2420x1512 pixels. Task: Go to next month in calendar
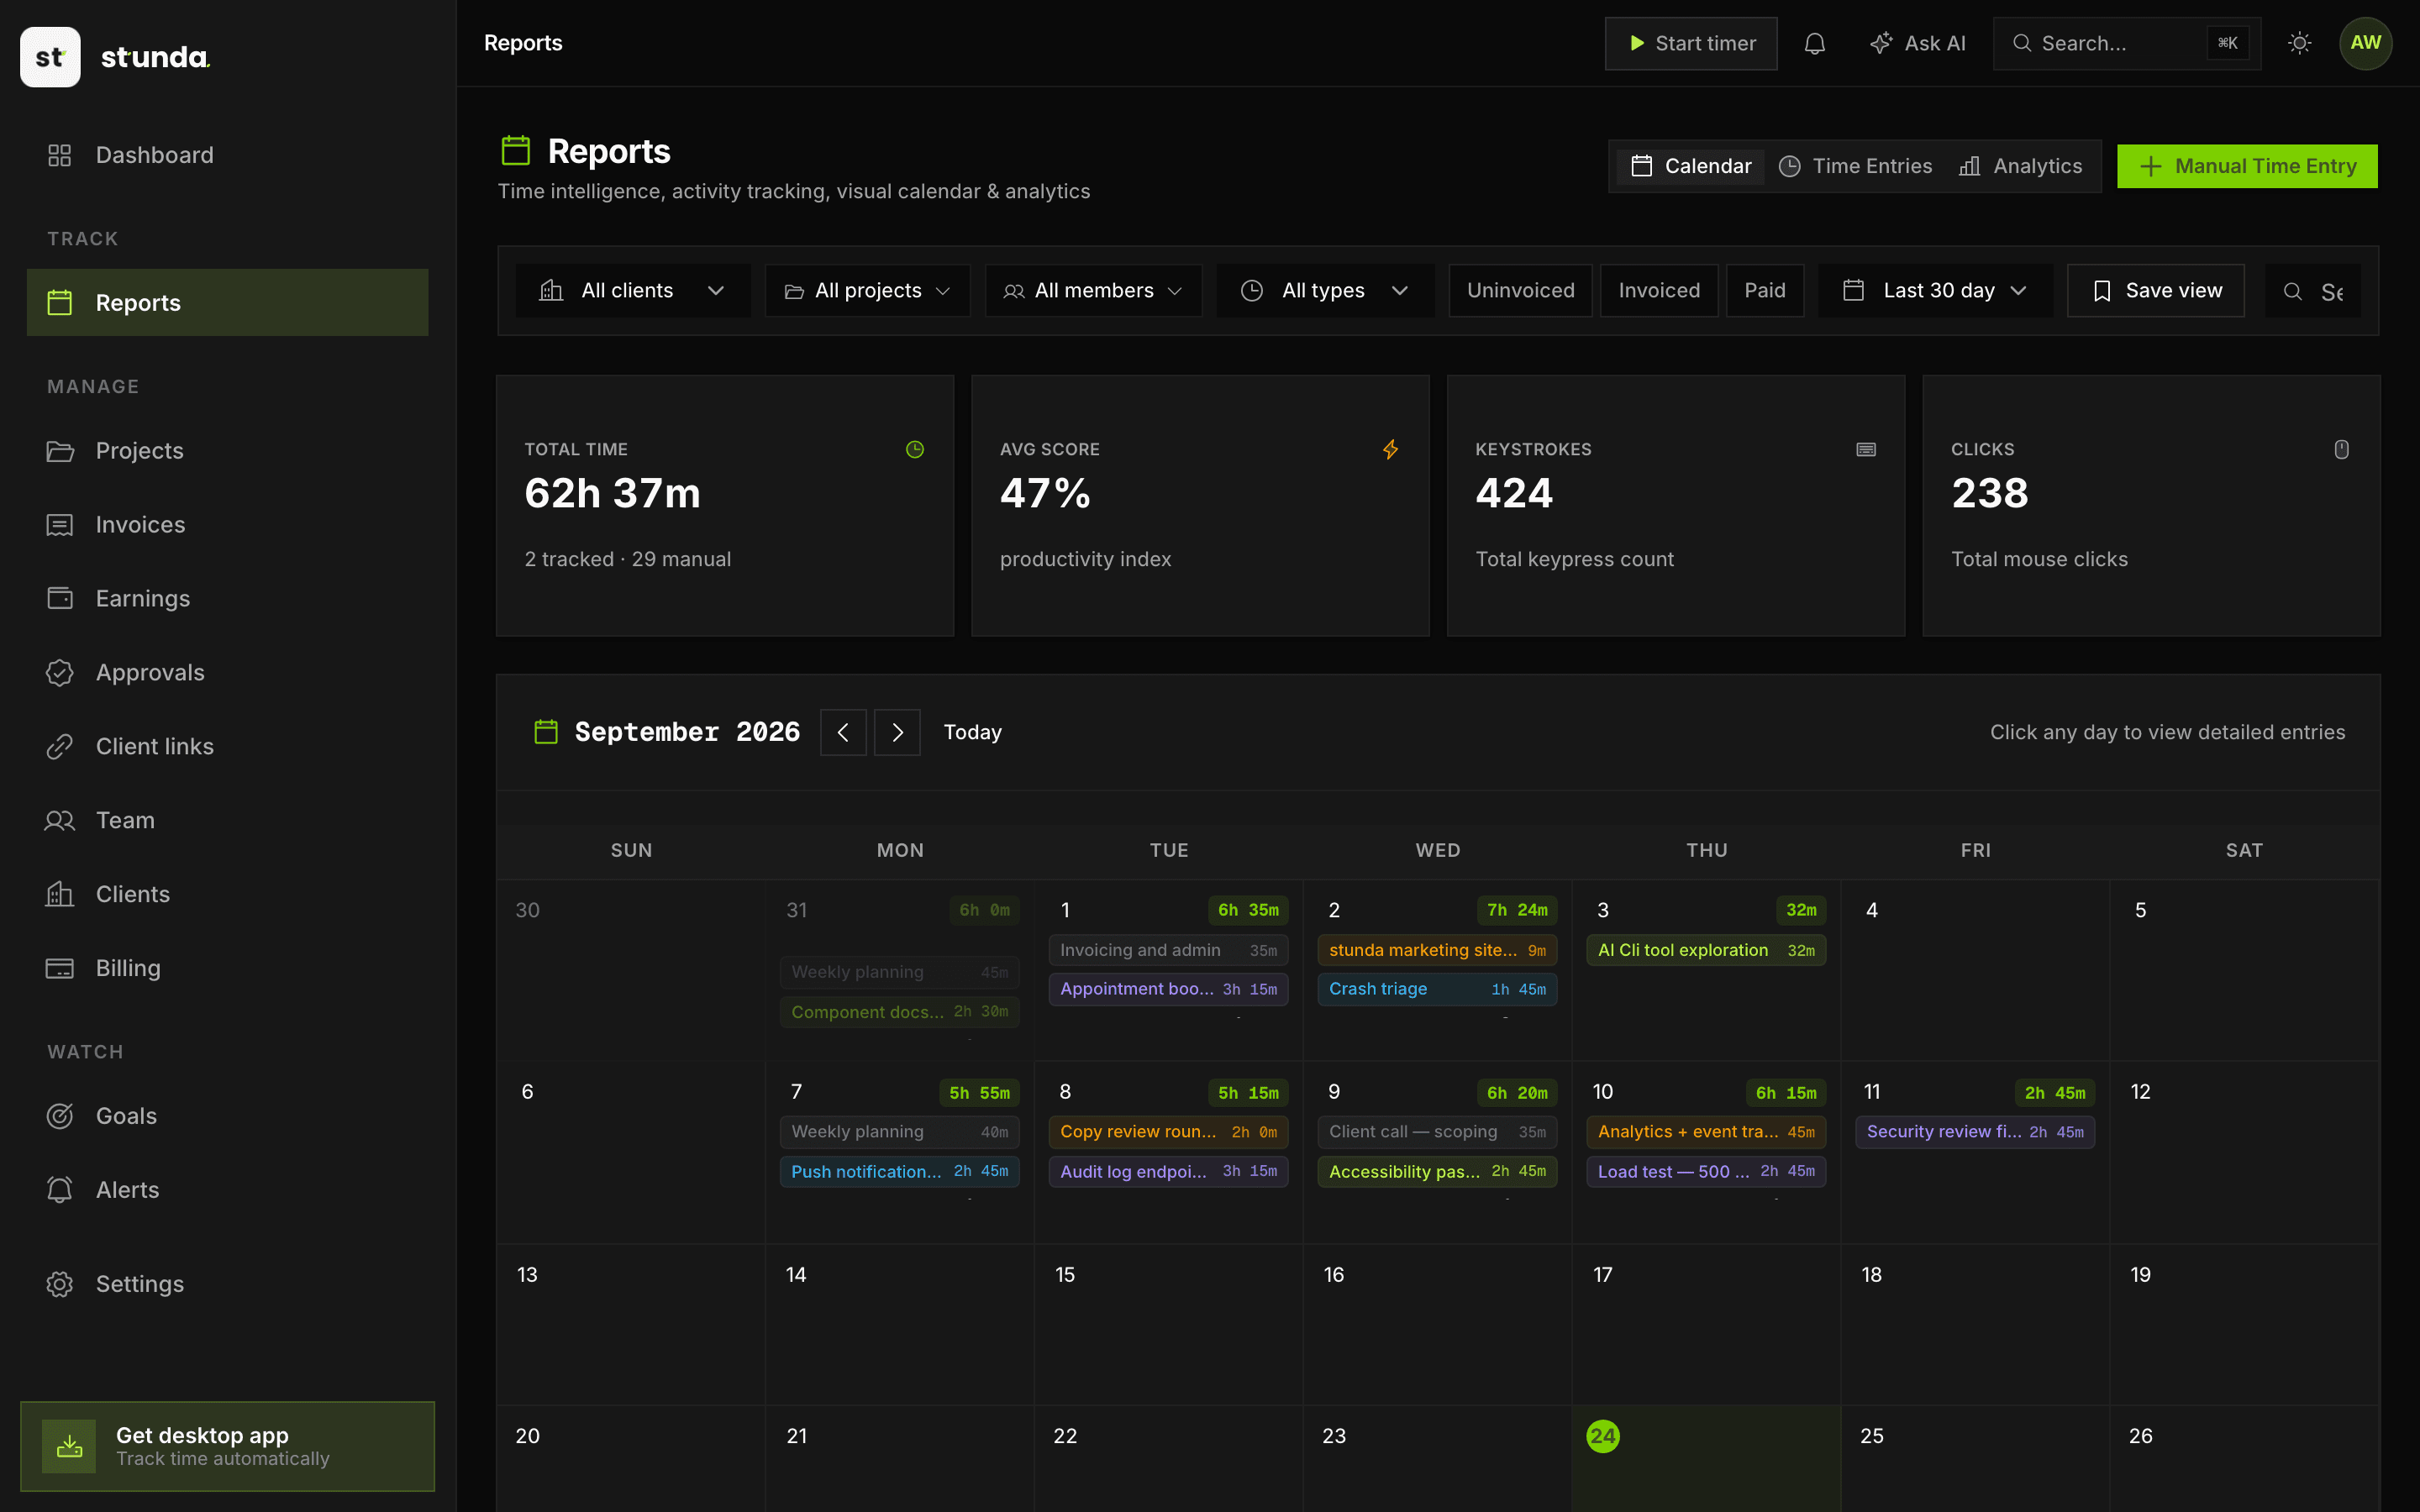(897, 733)
